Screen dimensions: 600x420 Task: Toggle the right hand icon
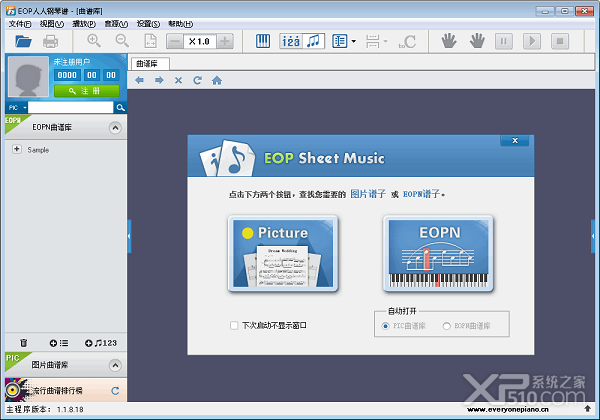pos(477,41)
